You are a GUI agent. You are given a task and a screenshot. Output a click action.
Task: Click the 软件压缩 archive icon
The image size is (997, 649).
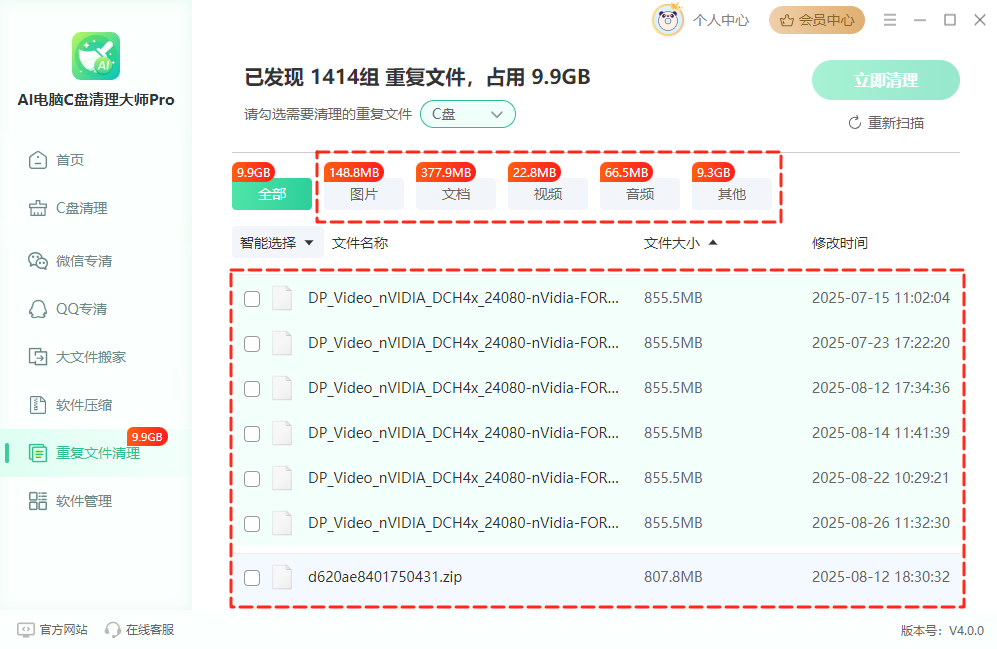pos(38,405)
